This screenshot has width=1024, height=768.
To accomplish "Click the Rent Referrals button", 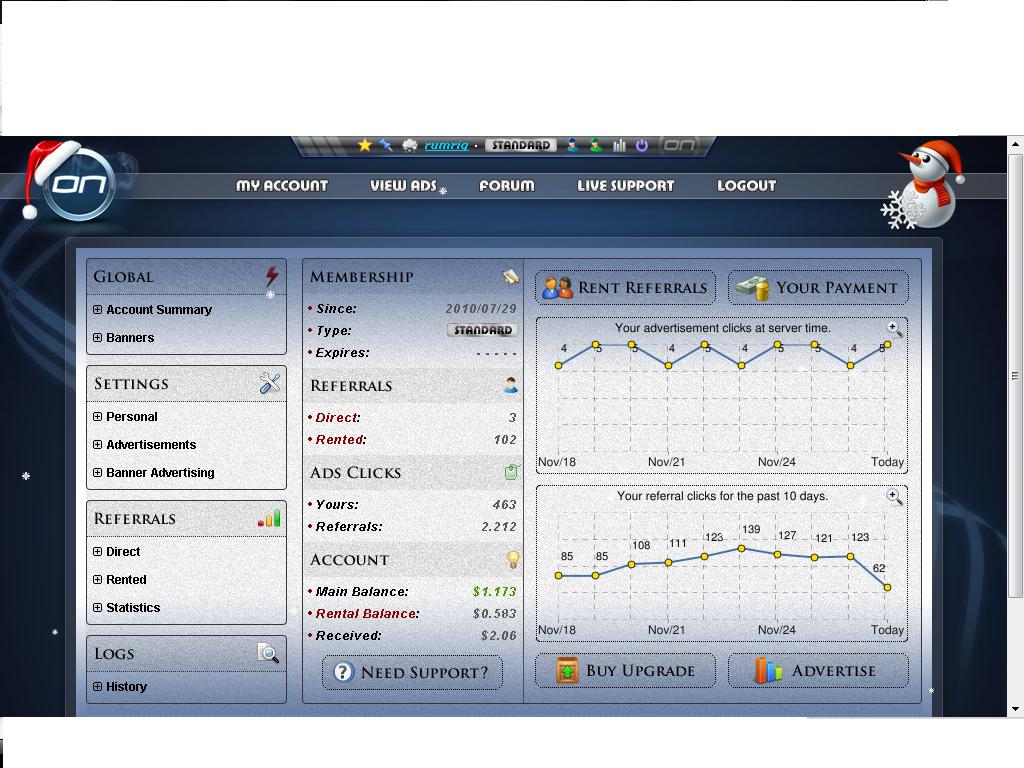I will click(625, 288).
